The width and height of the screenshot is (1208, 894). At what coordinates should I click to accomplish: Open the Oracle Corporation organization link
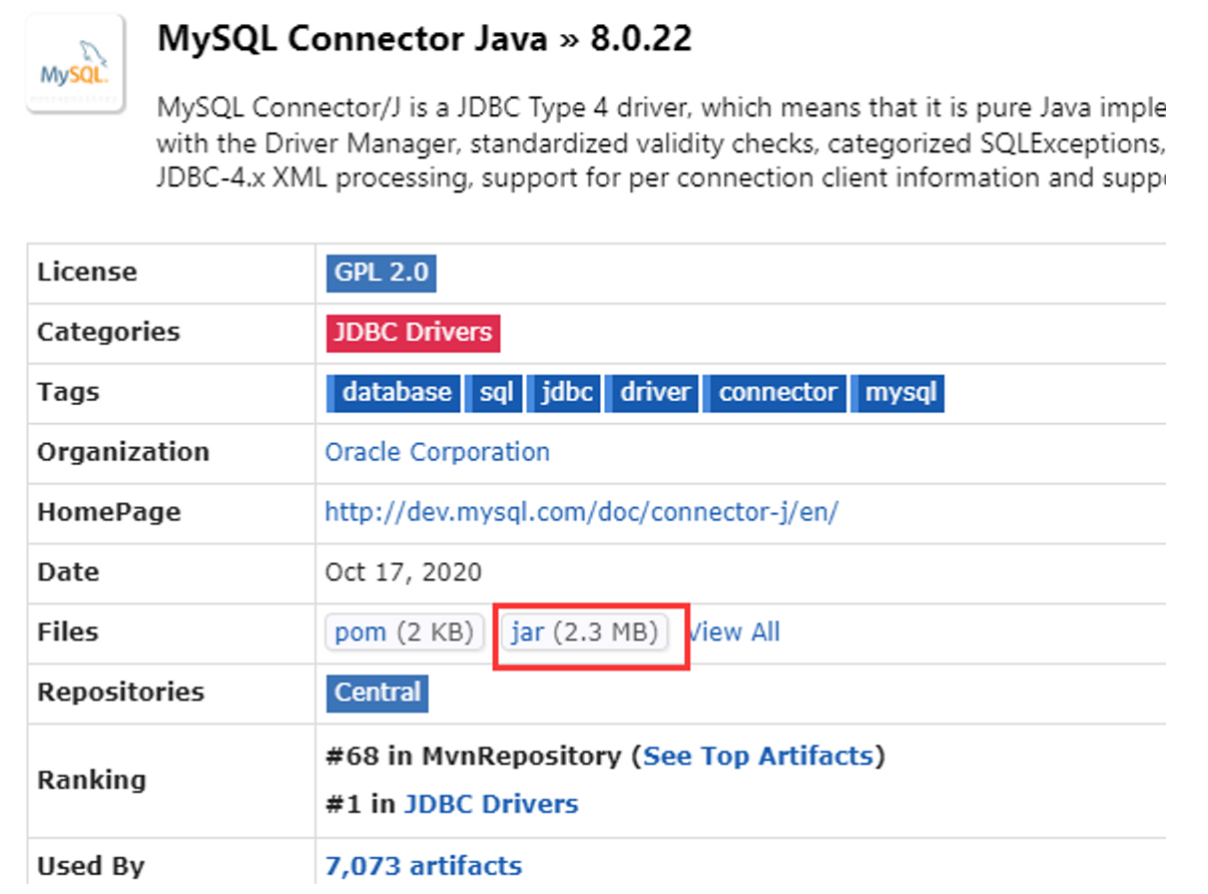point(437,452)
